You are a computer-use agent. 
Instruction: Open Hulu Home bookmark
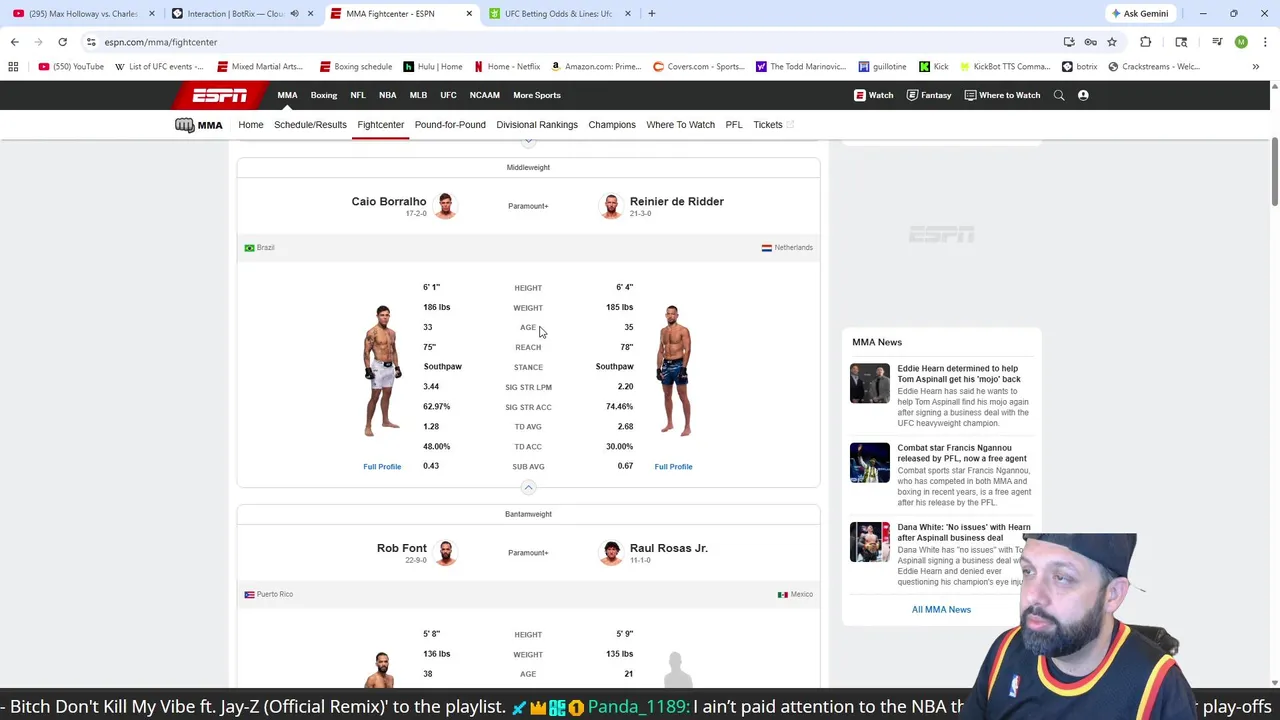(x=433, y=67)
